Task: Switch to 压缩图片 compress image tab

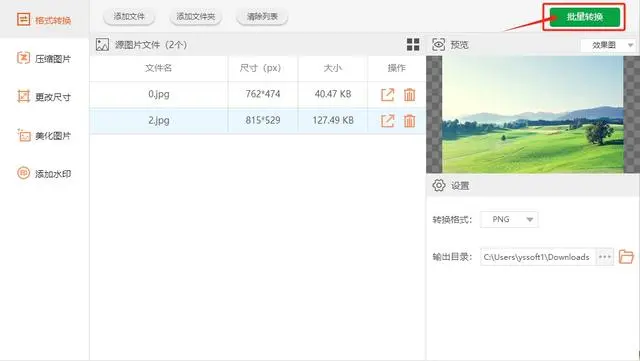Action: (44, 58)
